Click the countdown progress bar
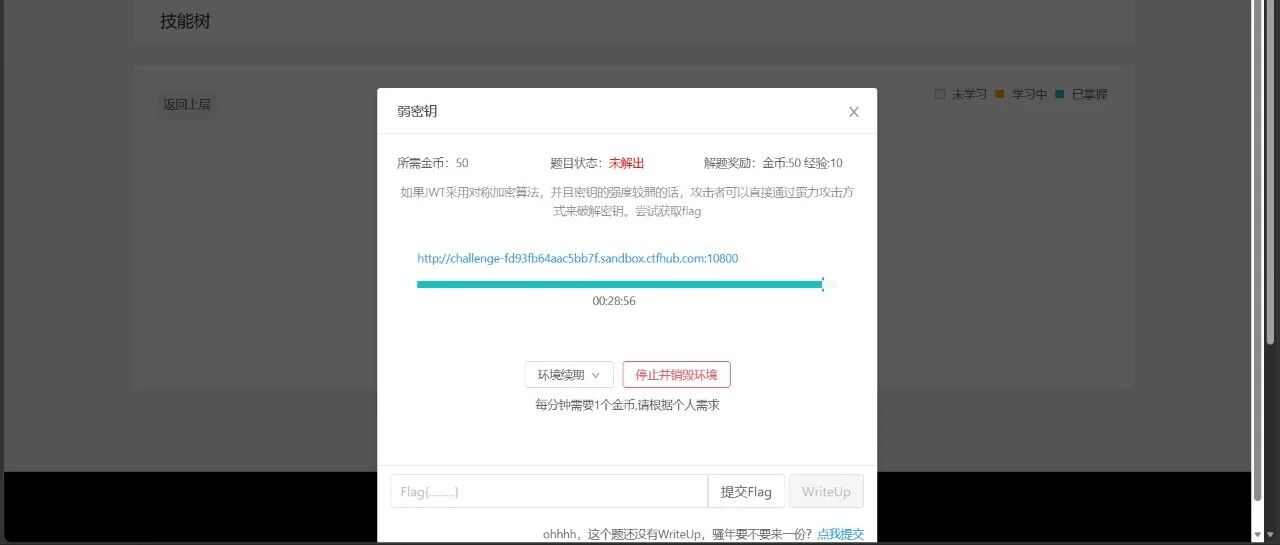The image size is (1280, 545). pos(627,285)
